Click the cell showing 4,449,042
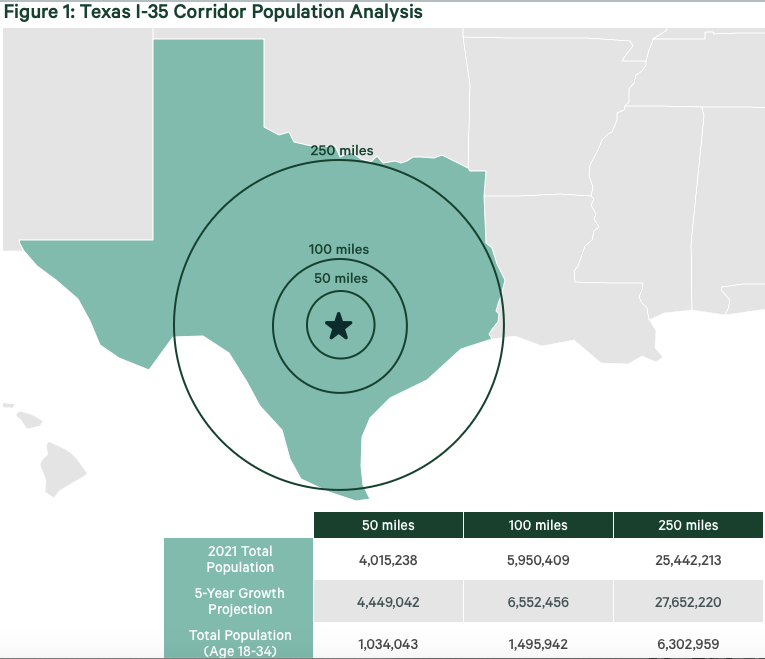Screen dimensions: 765x659 (388, 602)
